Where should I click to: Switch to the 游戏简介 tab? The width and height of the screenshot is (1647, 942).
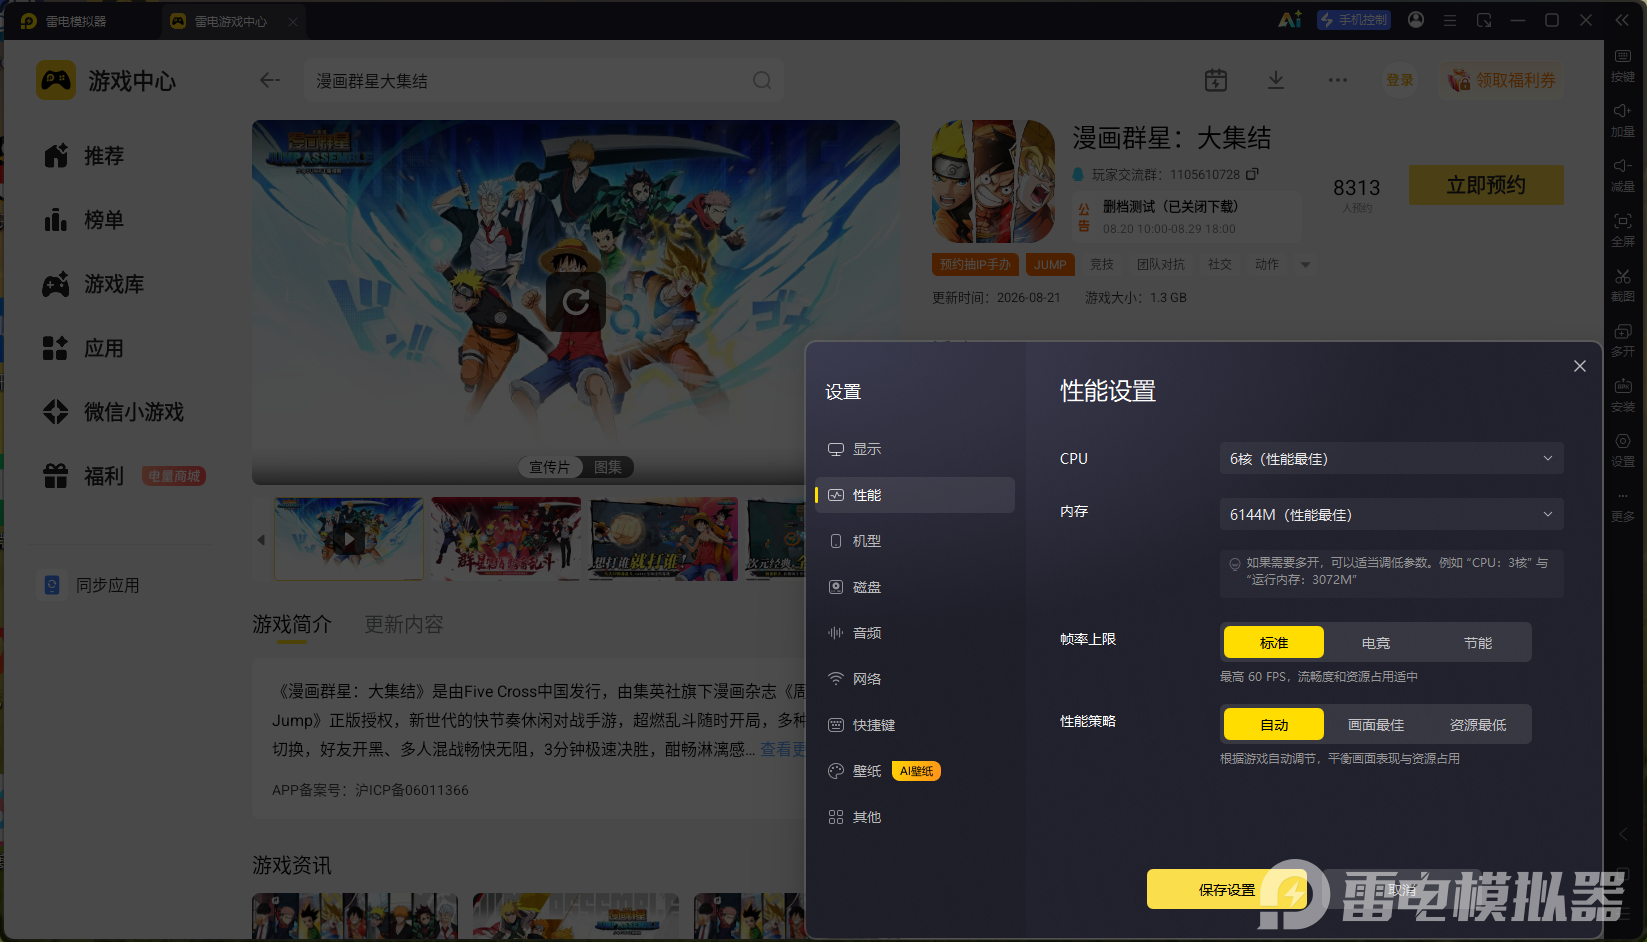[x=292, y=624]
